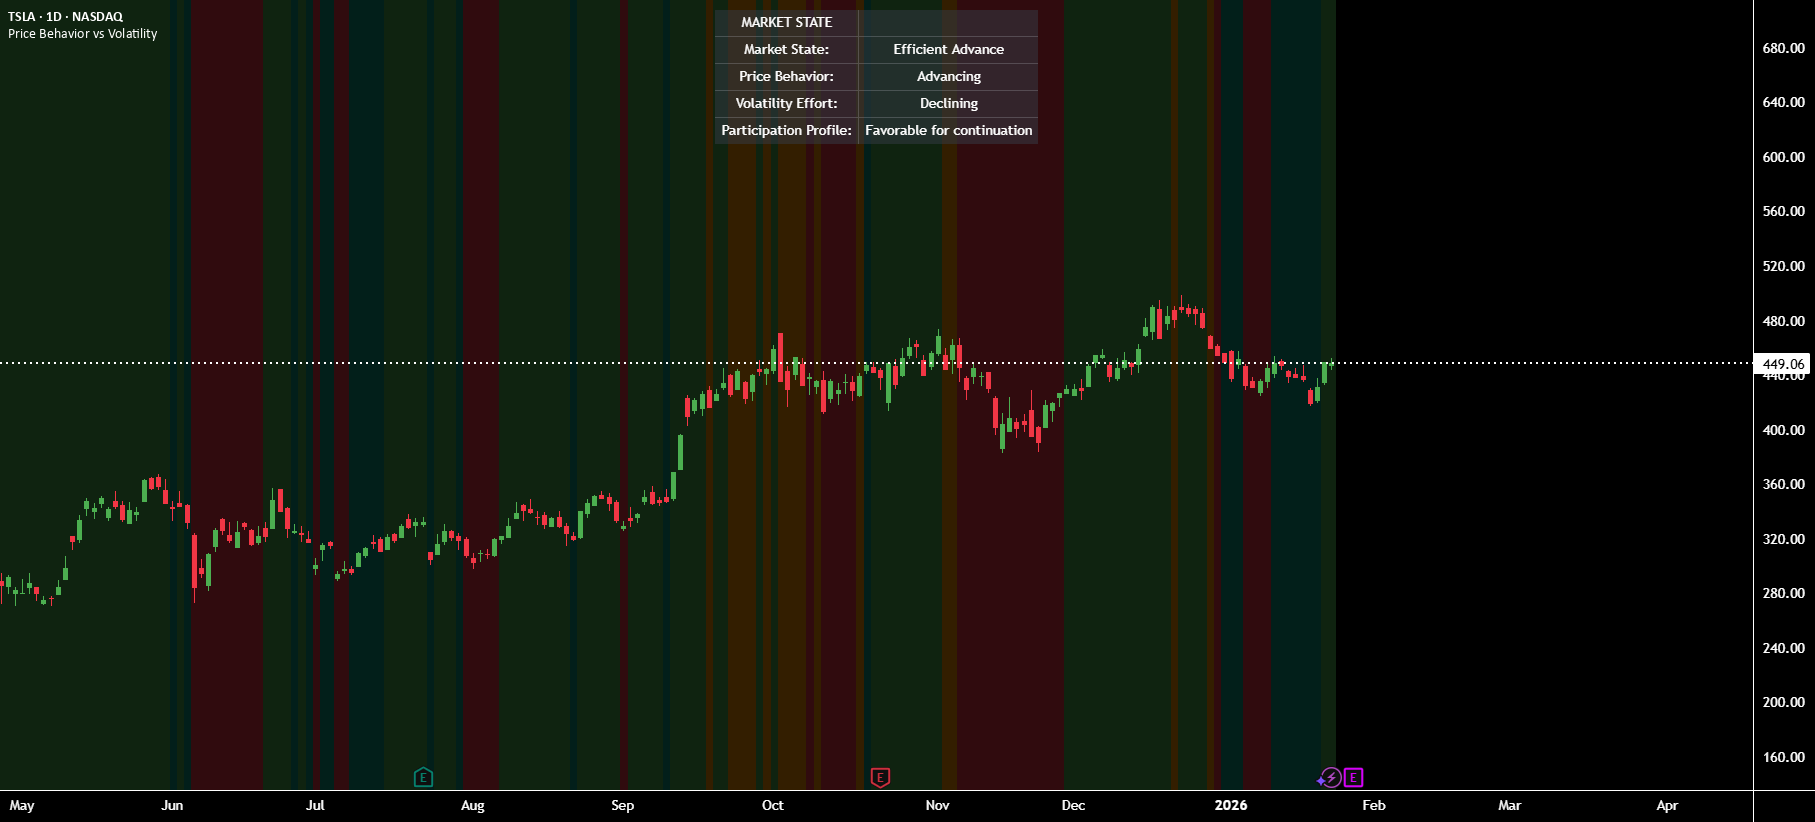Screen dimensions: 1815x822
Task: Click the Participation Profile: label
Action: [x=786, y=130]
